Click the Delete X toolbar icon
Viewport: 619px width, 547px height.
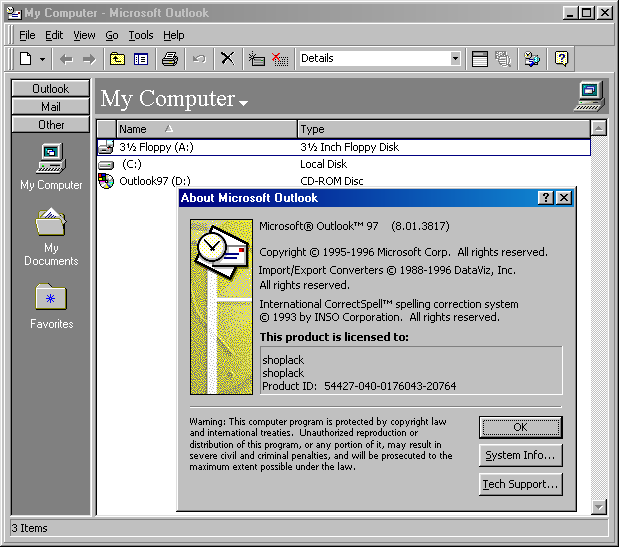227,59
